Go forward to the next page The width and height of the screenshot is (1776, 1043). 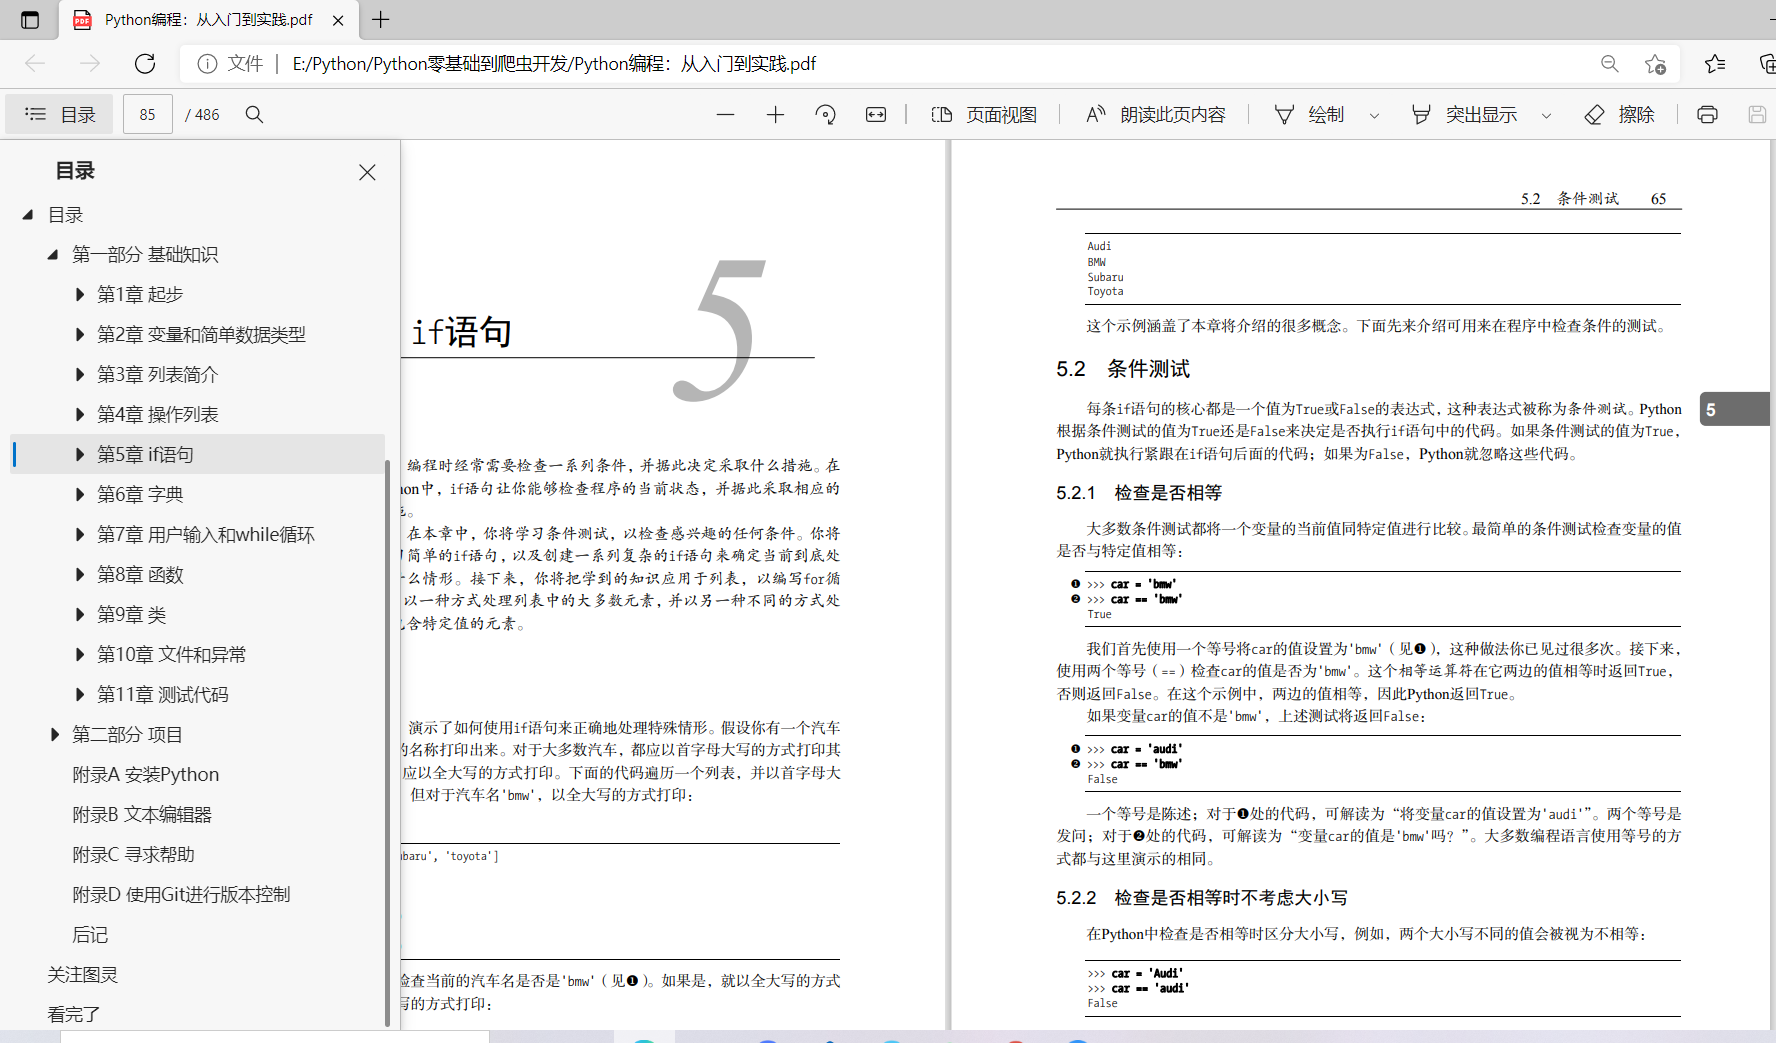(90, 64)
